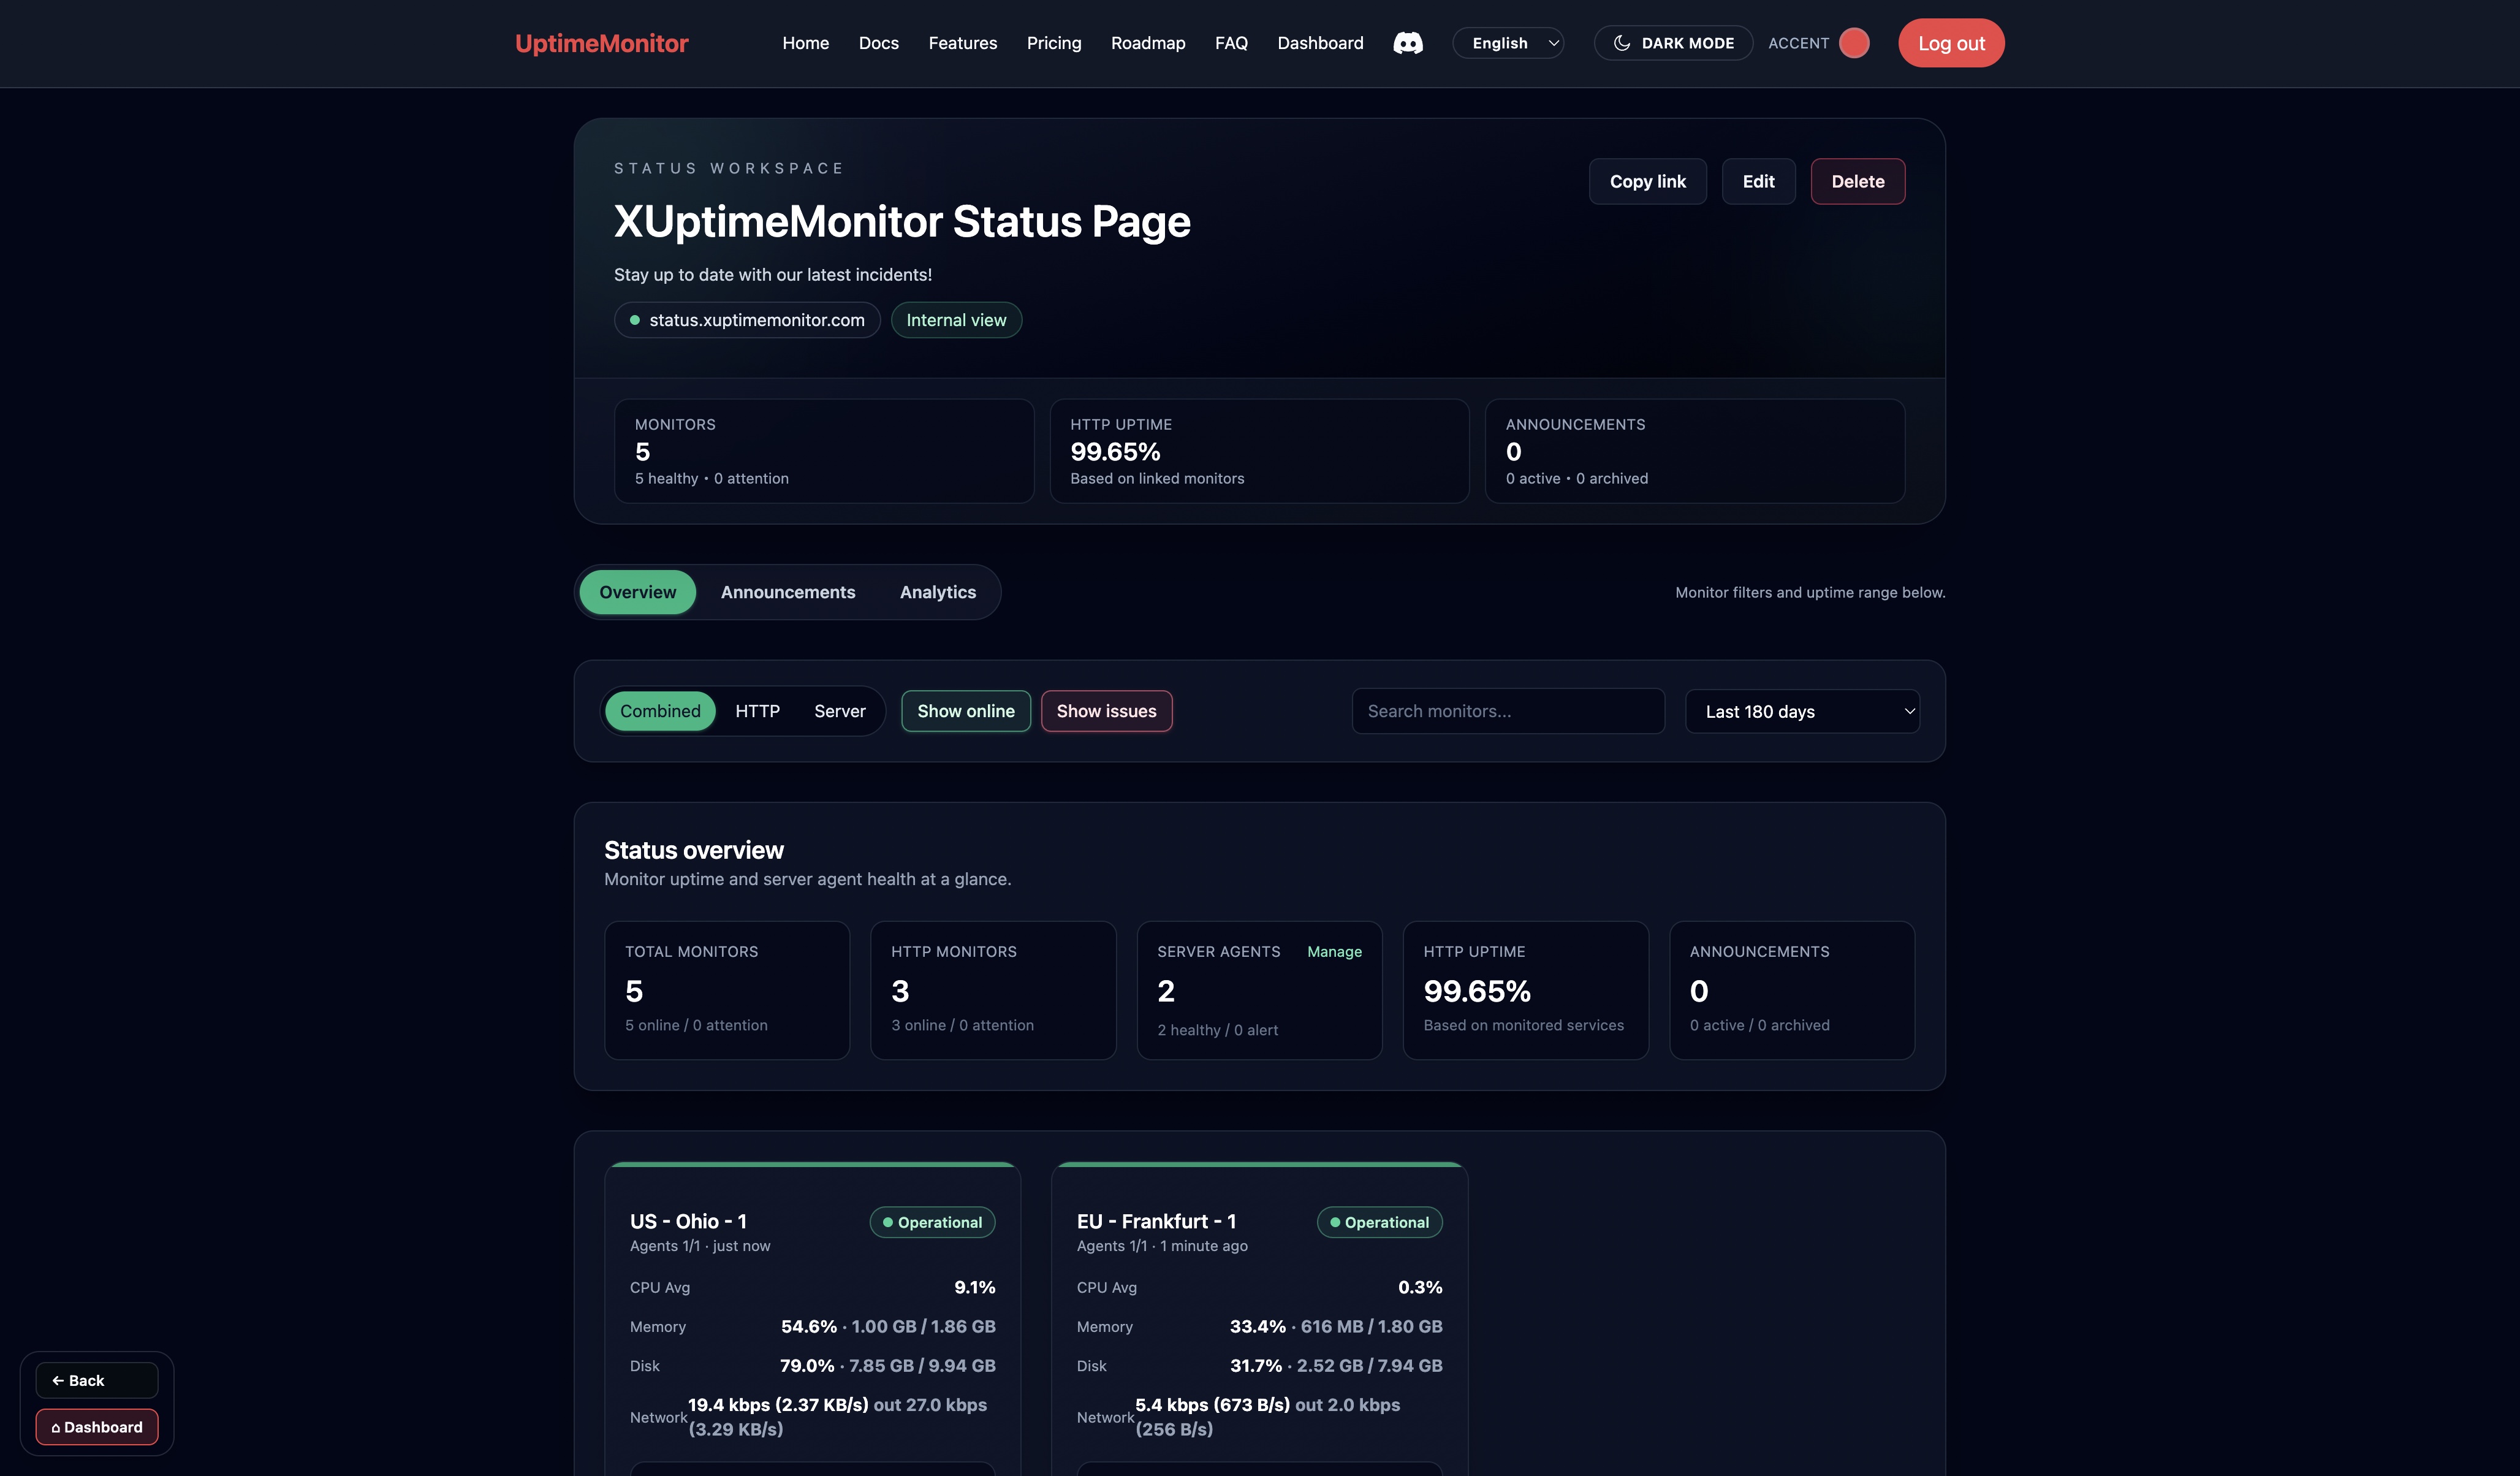The width and height of the screenshot is (2520, 1476).
Task: Click the UptimeMonitor logo
Action: [x=601, y=43]
